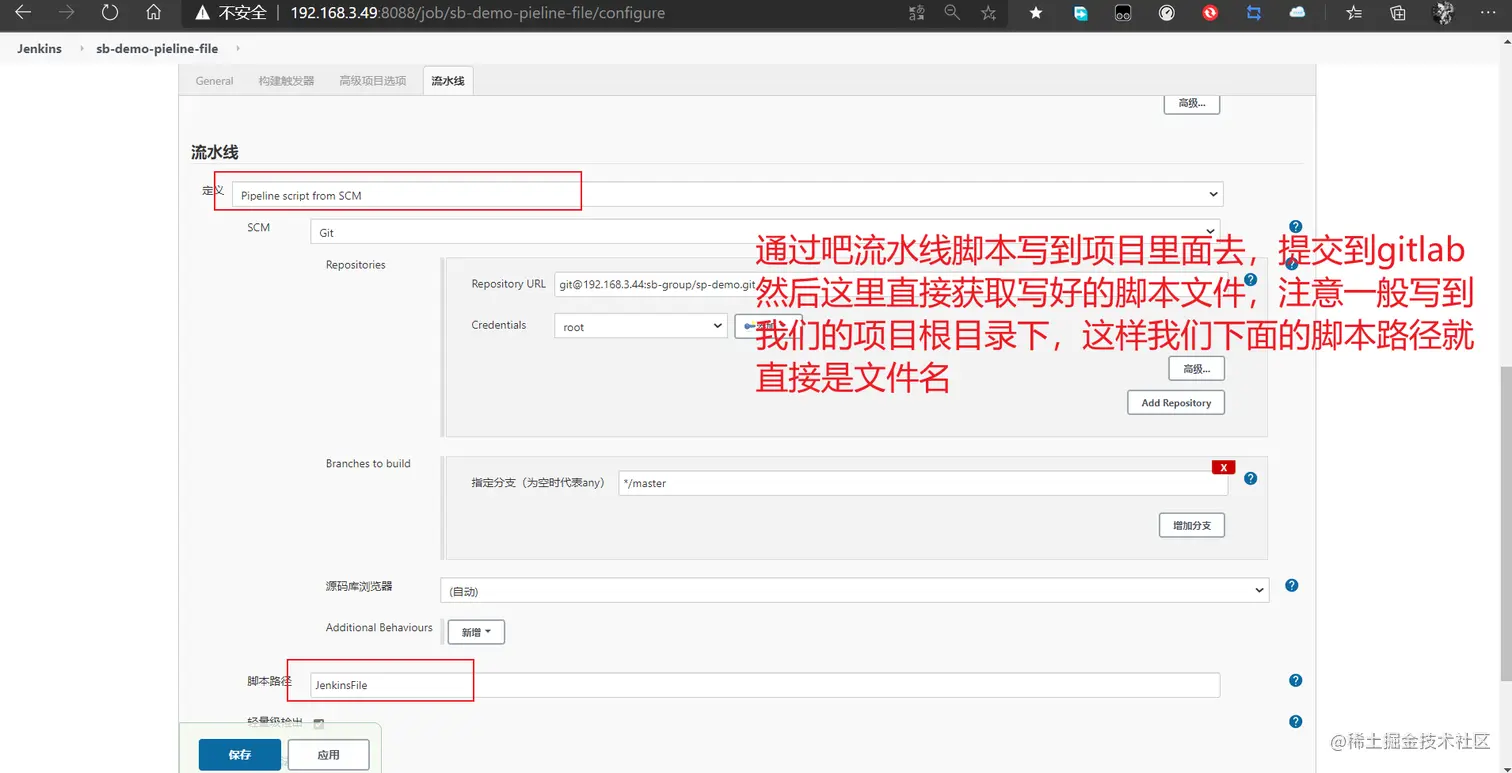Open the red circular extension icon
Screen dimensions: 1512x773
click(x=1210, y=13)
